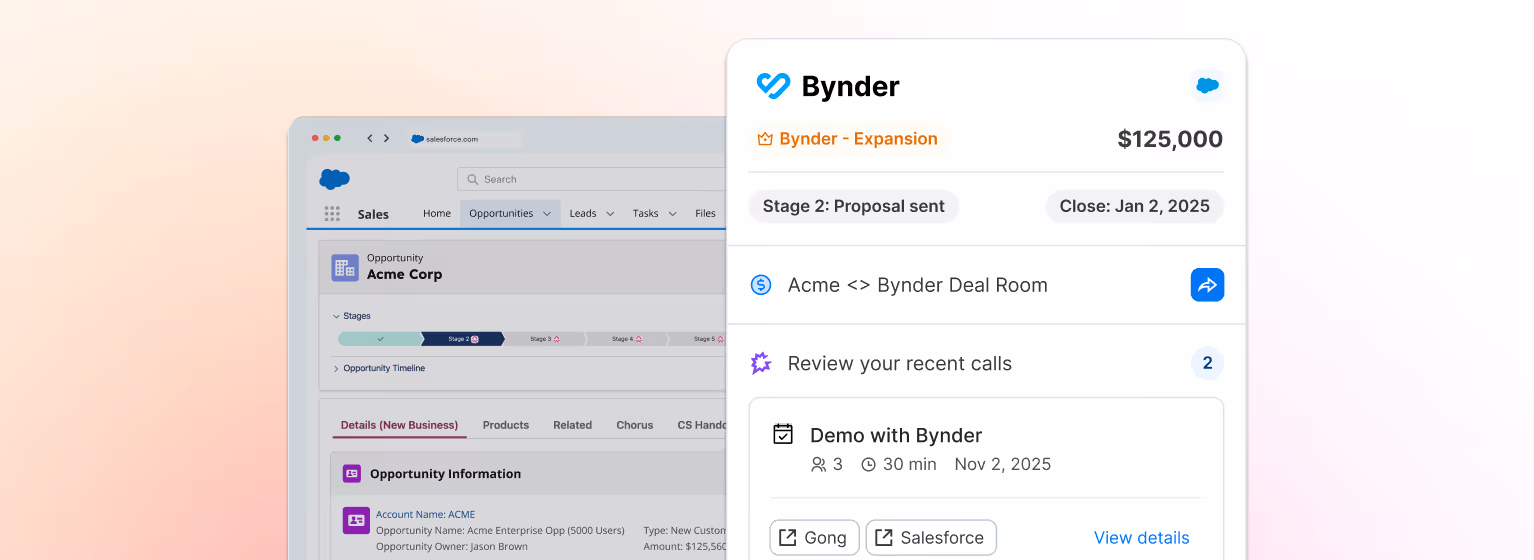Click the Close: Jan 2, 2025 pill
The width and height of the screenshot is (1534, 560).
click(x=1134, y=206)
